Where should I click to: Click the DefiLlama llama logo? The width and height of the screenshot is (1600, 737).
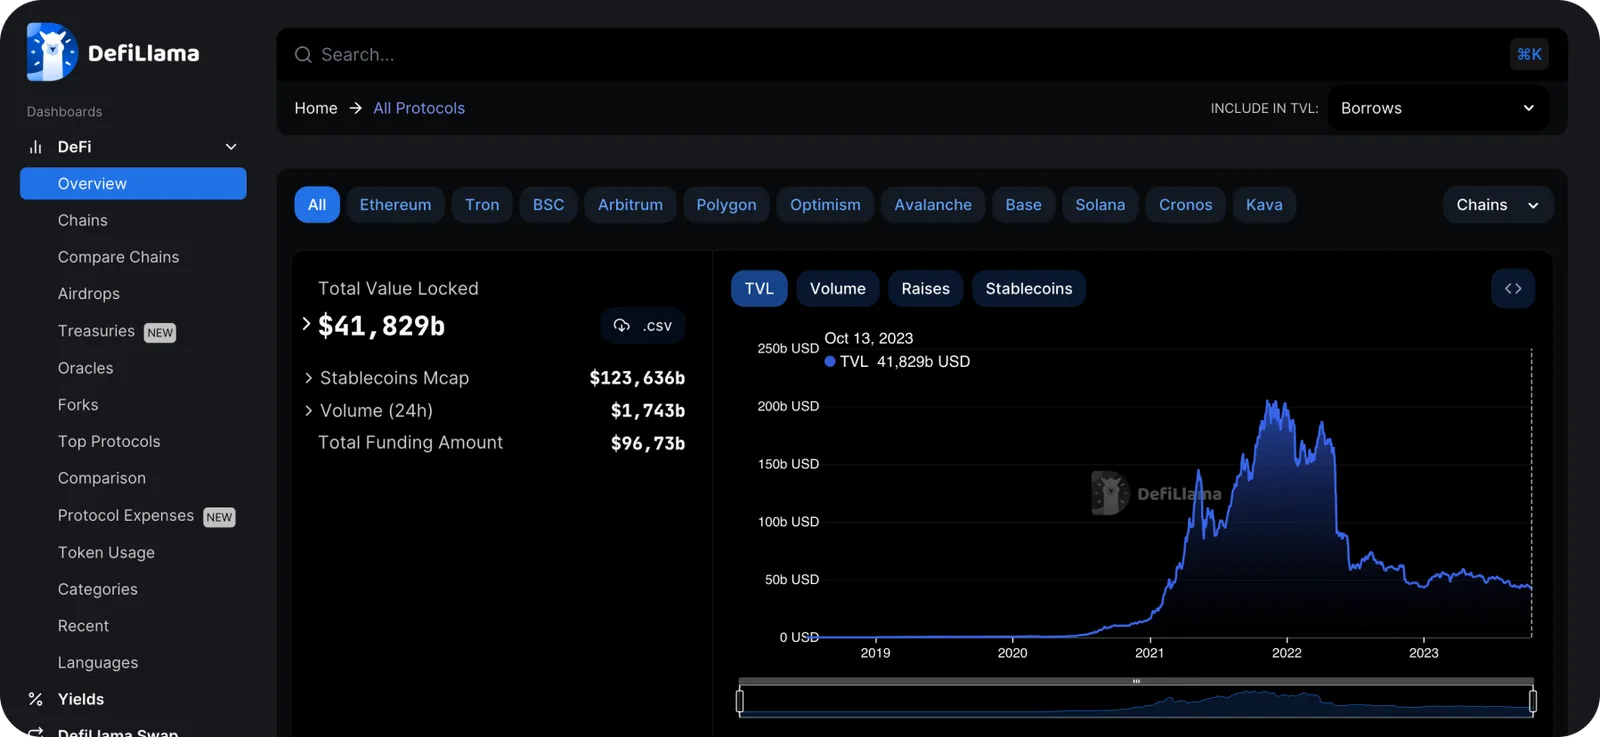click(52, 52)
